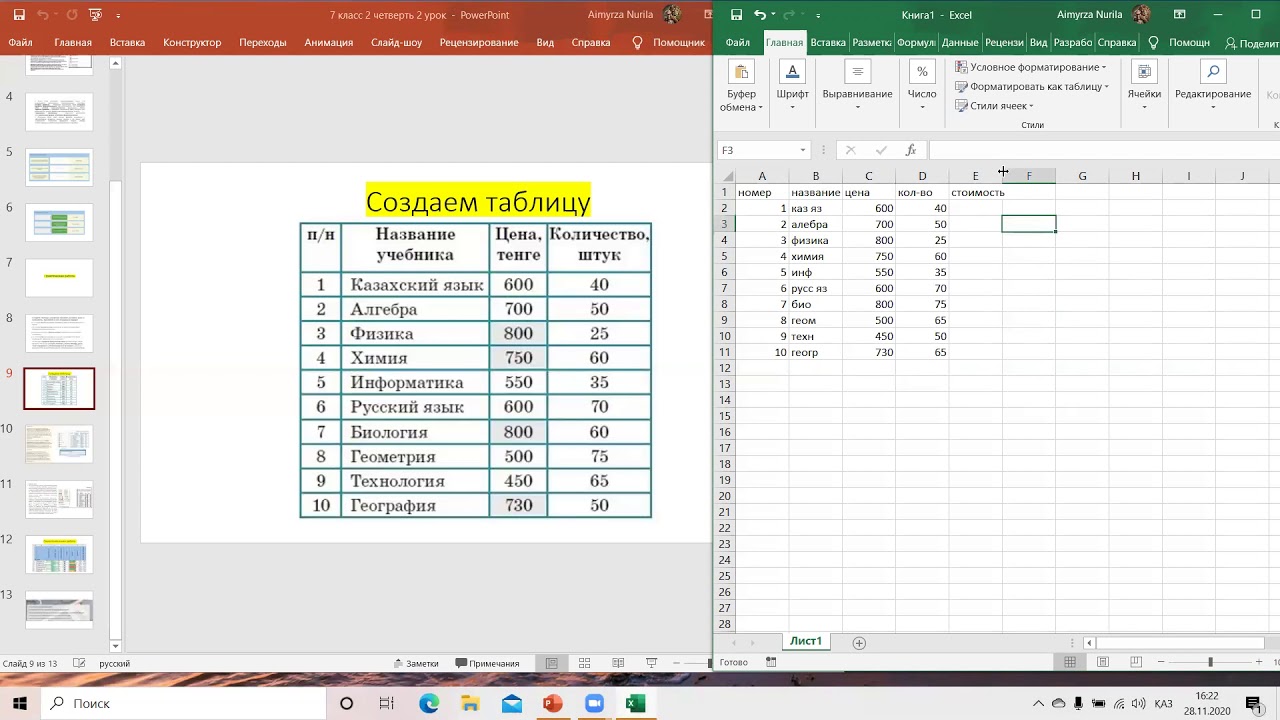Viewport: 1280px width, 720px height.
Task: Open the PowerPoint Переходы tab
Action: (263, 43)
